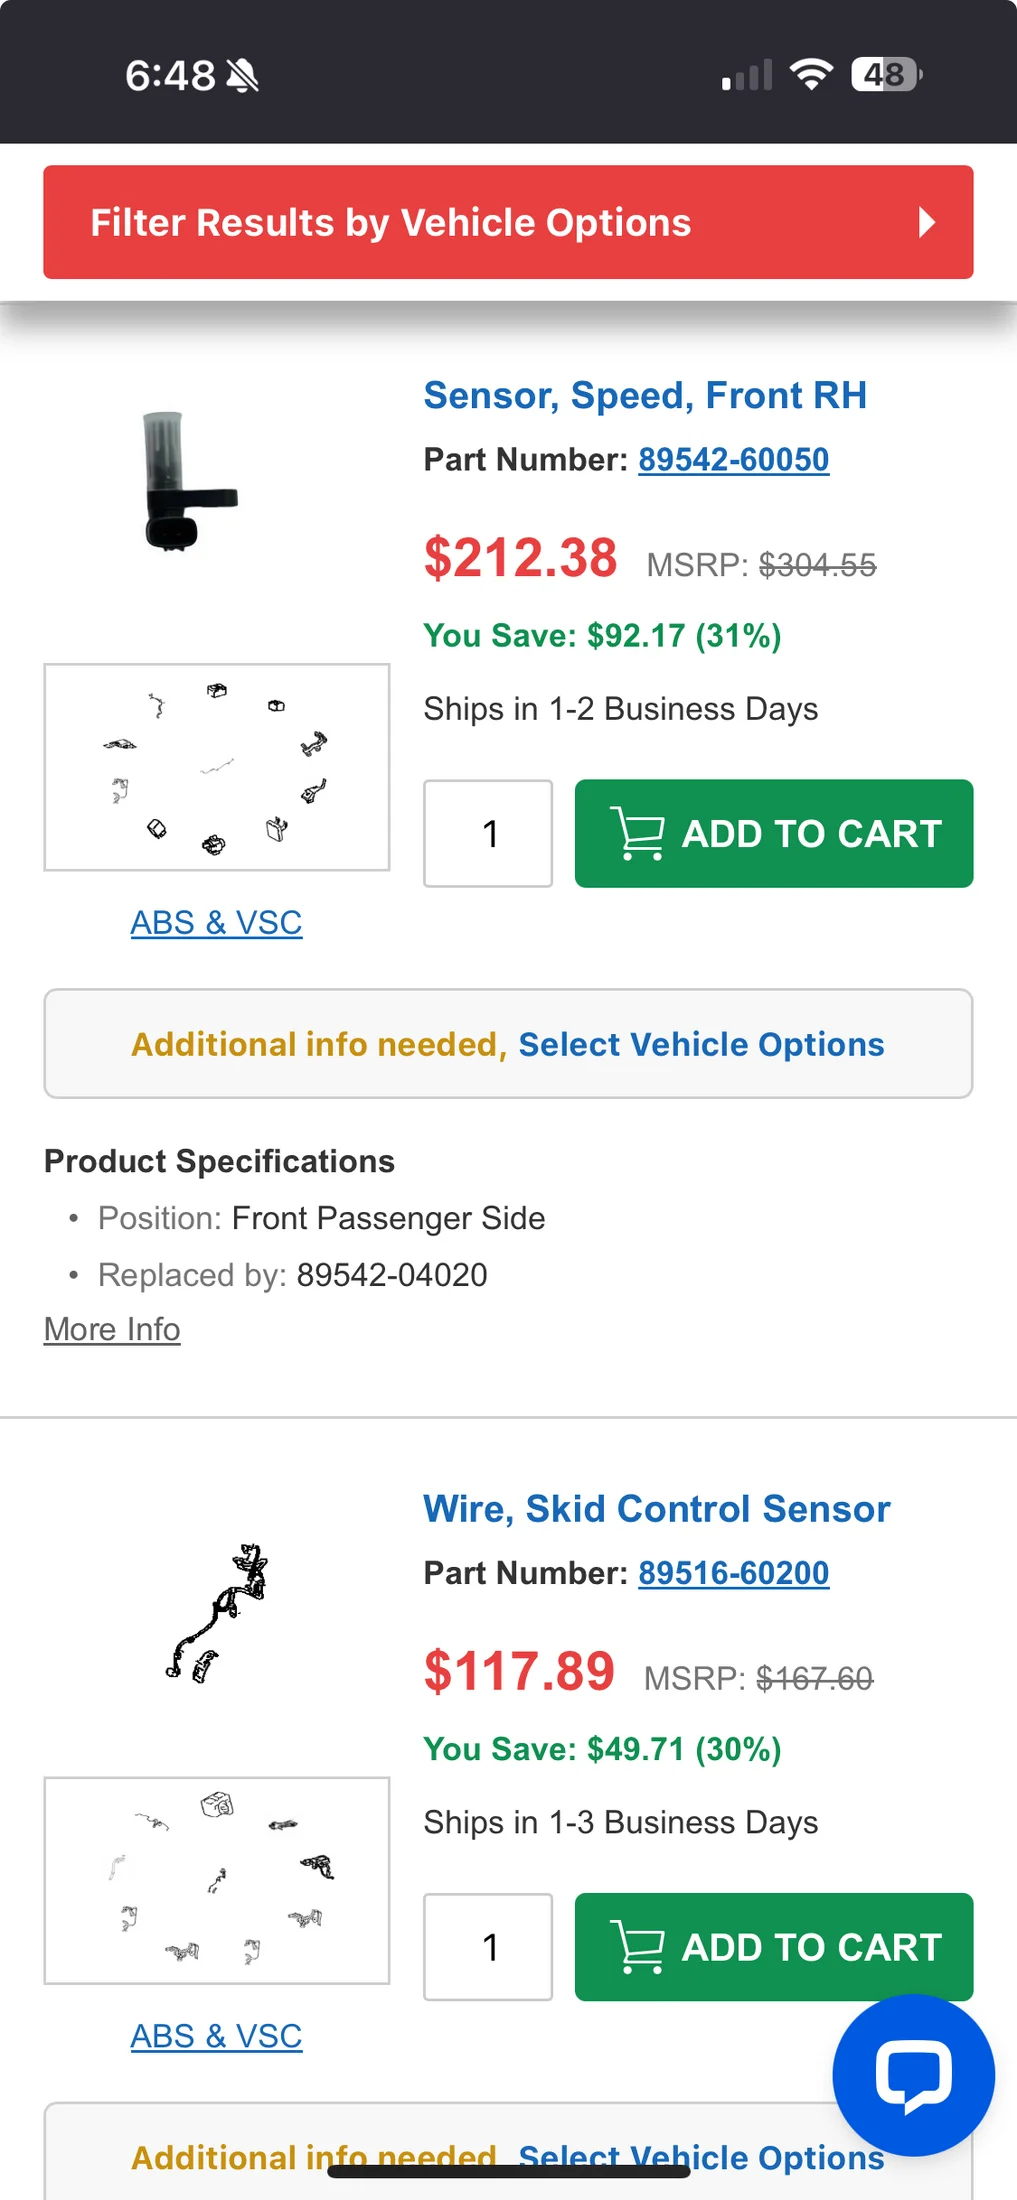Open the speed sensor product photo
Viewport: 1017px width, 2200px height.
tap(190, 482)
